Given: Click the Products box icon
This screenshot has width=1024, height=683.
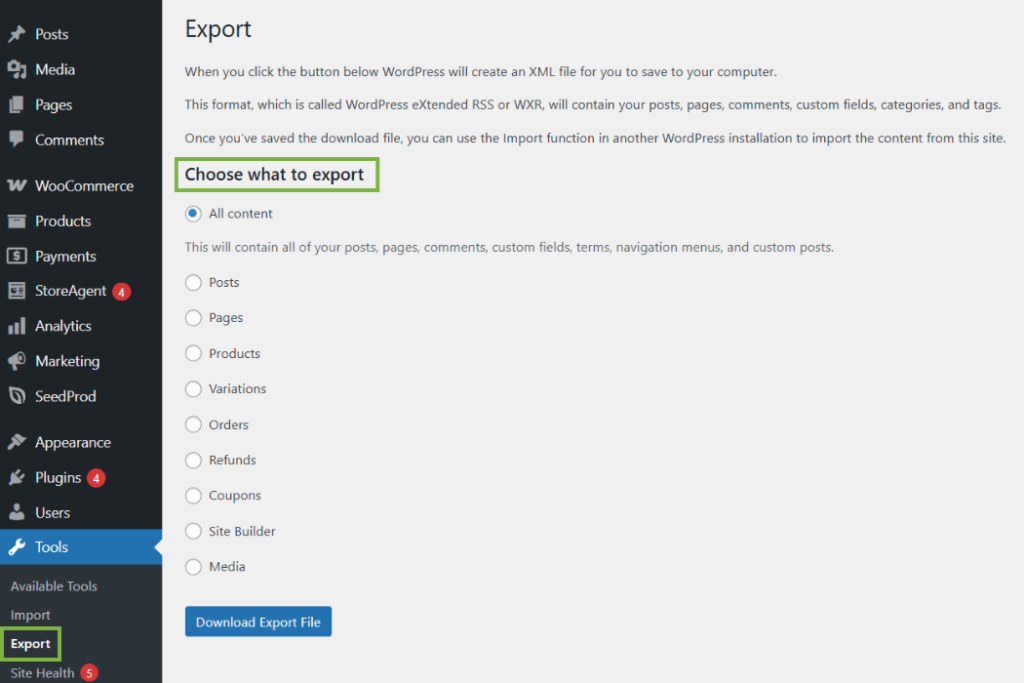Looking at the screenshot, I should pos(17,221).
